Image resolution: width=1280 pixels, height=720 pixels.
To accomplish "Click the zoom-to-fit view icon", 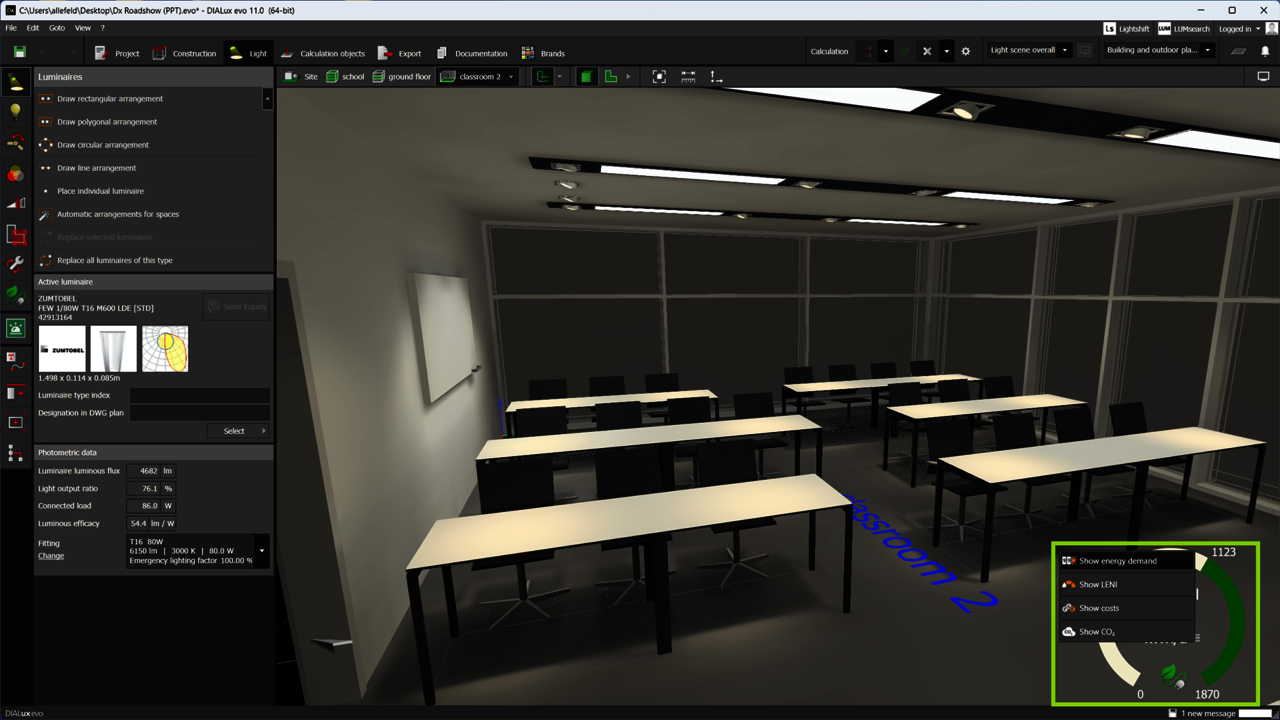I will coord(659,77).
